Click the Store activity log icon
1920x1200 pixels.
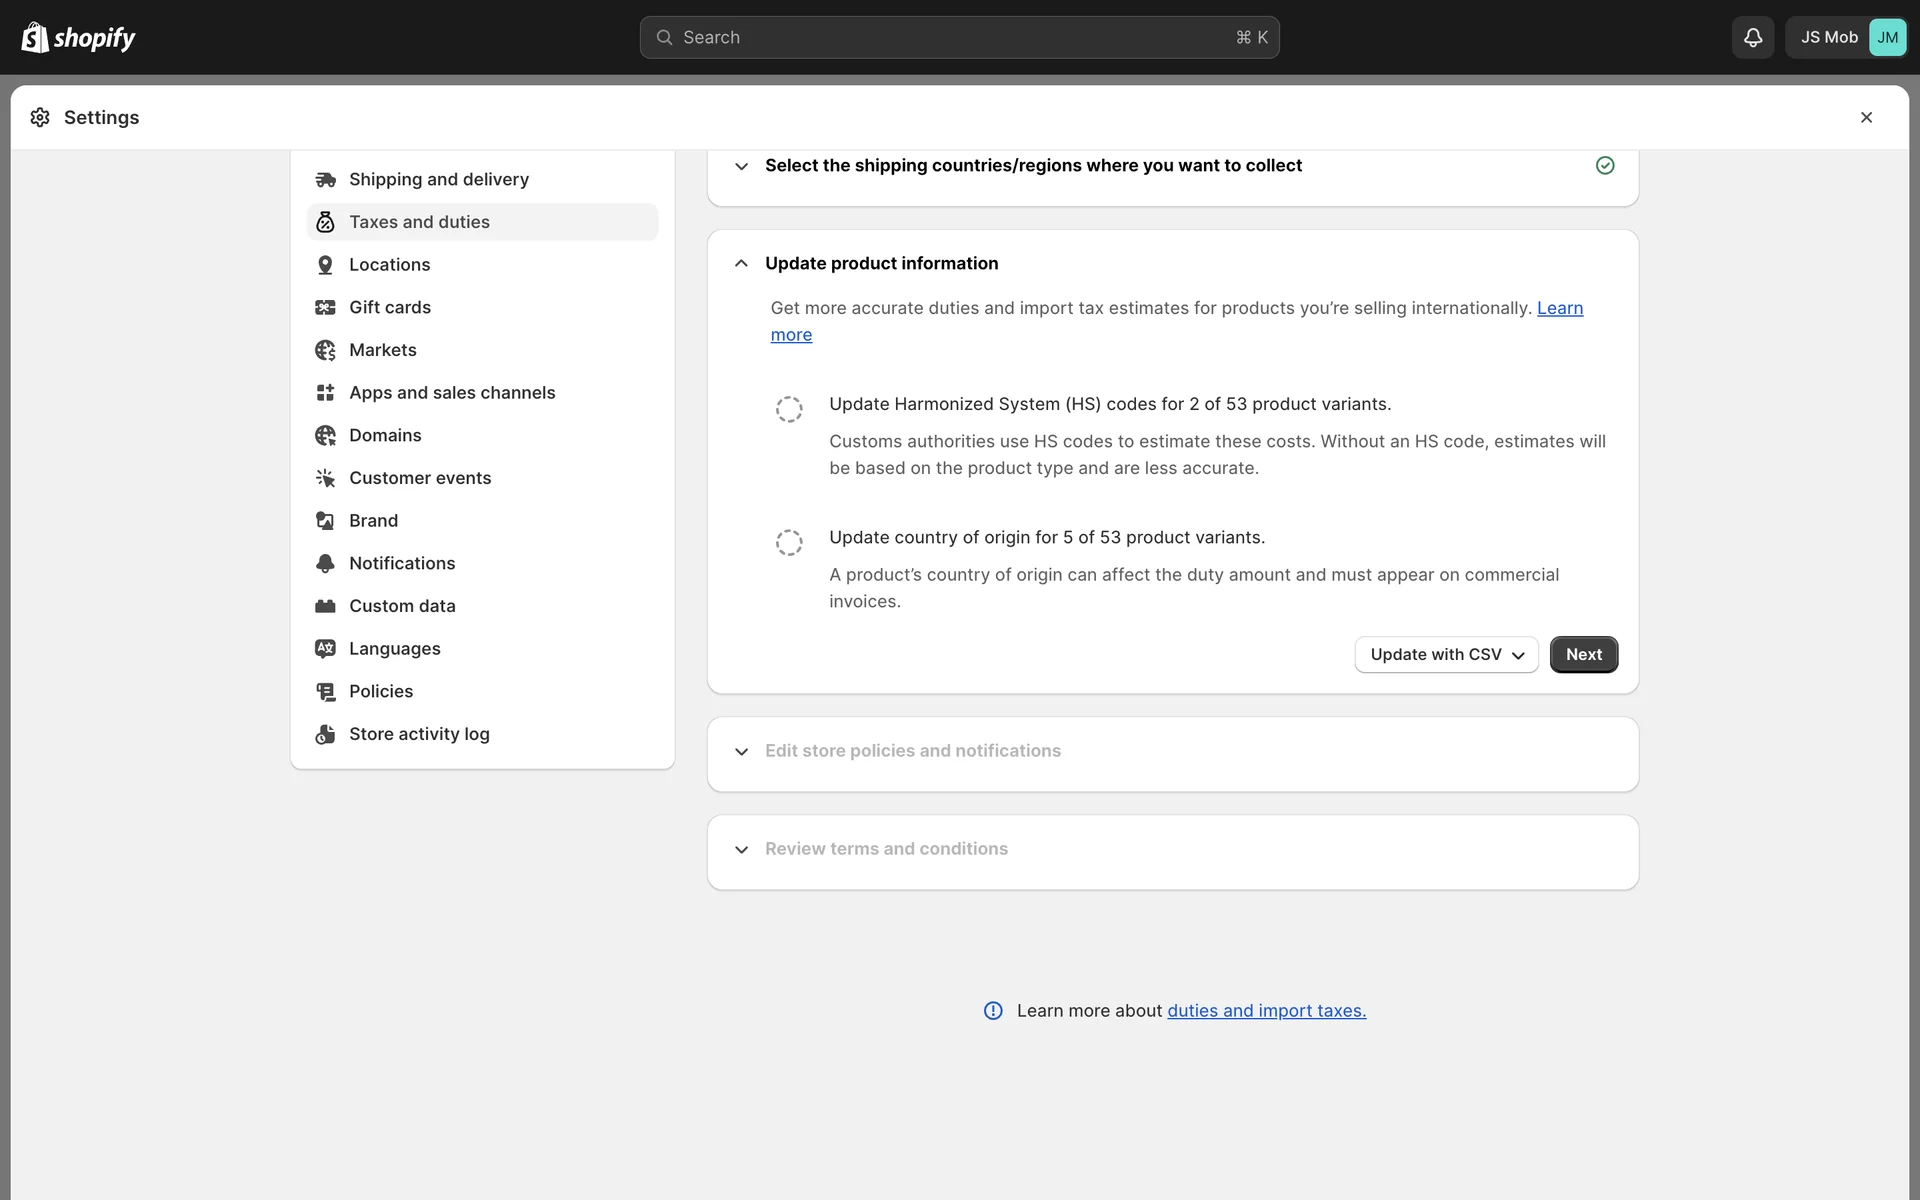point(325,734)
